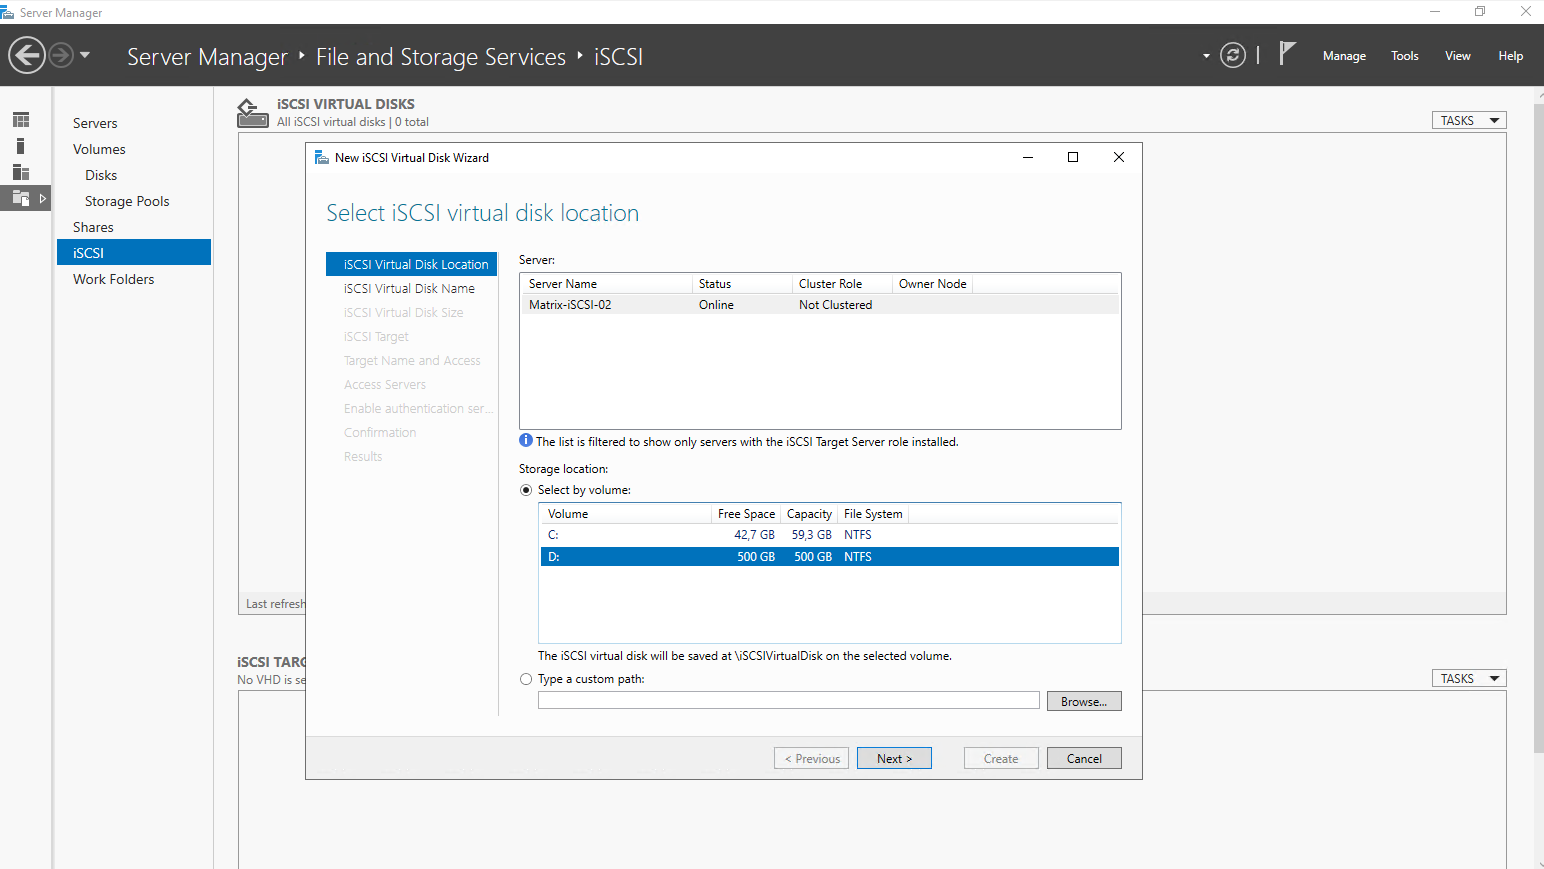Click the back navigation arrow icon
Viewport: 1544px width, 869px height.
[27, 55]
